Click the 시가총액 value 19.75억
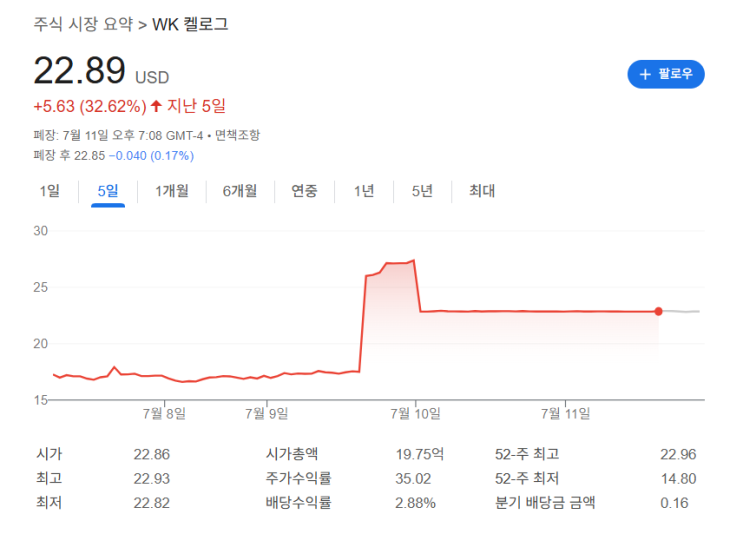 coord(420,454)
